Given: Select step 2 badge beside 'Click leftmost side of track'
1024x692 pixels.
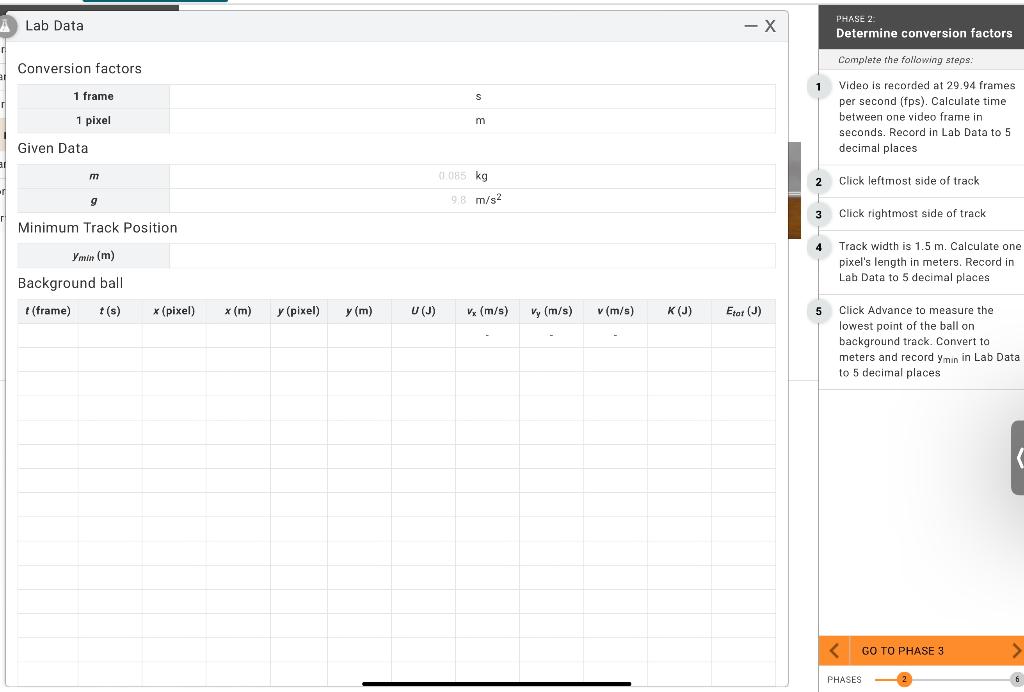Looking at the screenshot, I should [817, 182].
